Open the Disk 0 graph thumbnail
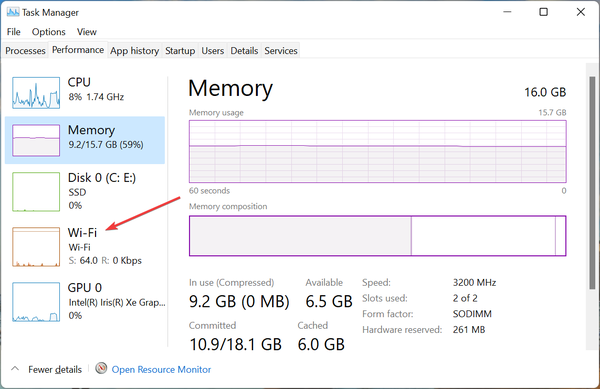 click(x=36, y=192)
